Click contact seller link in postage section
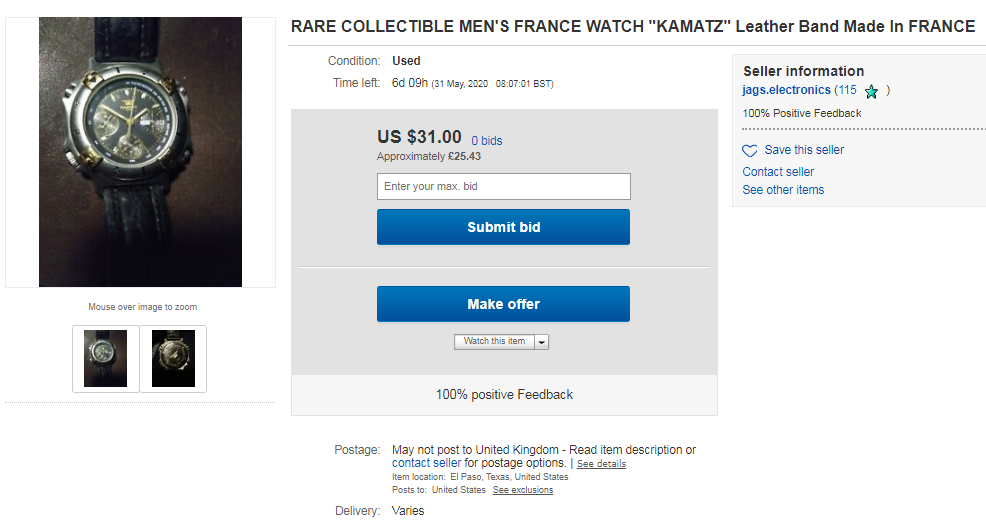 (427, 463)
